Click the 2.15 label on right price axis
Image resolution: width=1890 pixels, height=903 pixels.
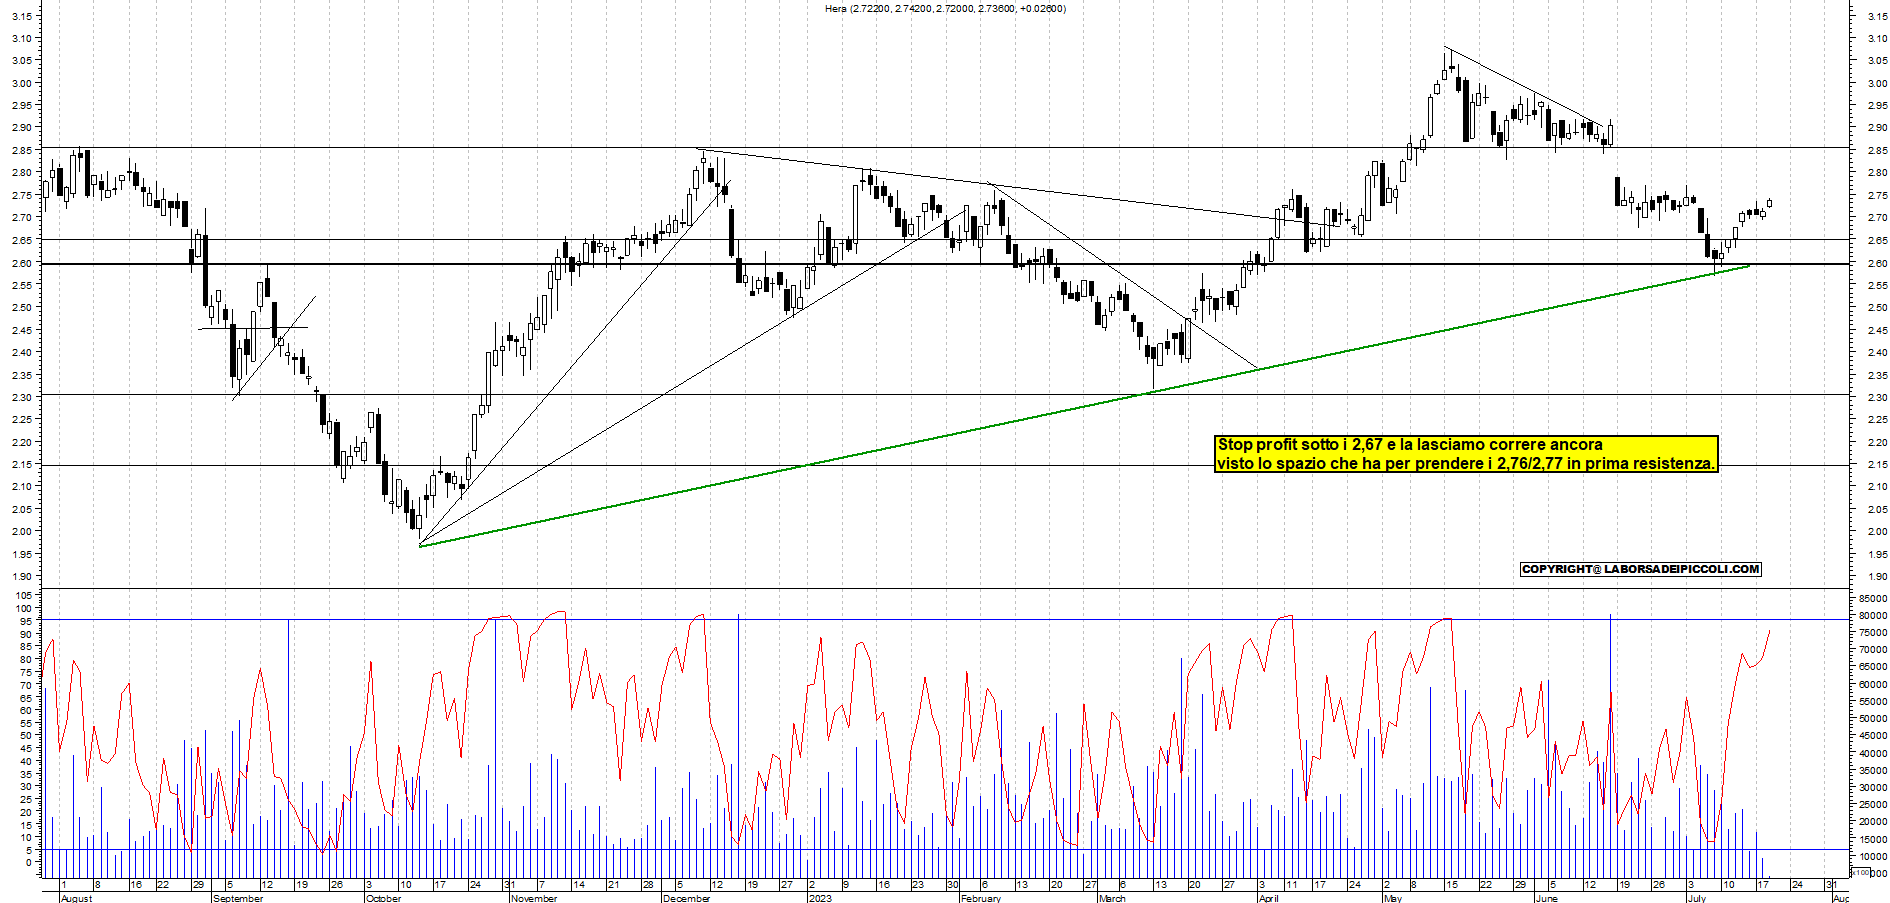[1876, 464]
